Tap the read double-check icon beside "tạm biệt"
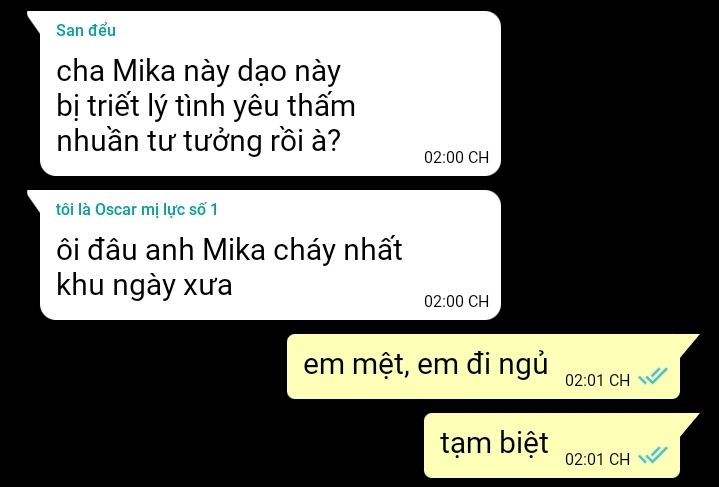This screenshot has height=487, width=719. [653, 455]
